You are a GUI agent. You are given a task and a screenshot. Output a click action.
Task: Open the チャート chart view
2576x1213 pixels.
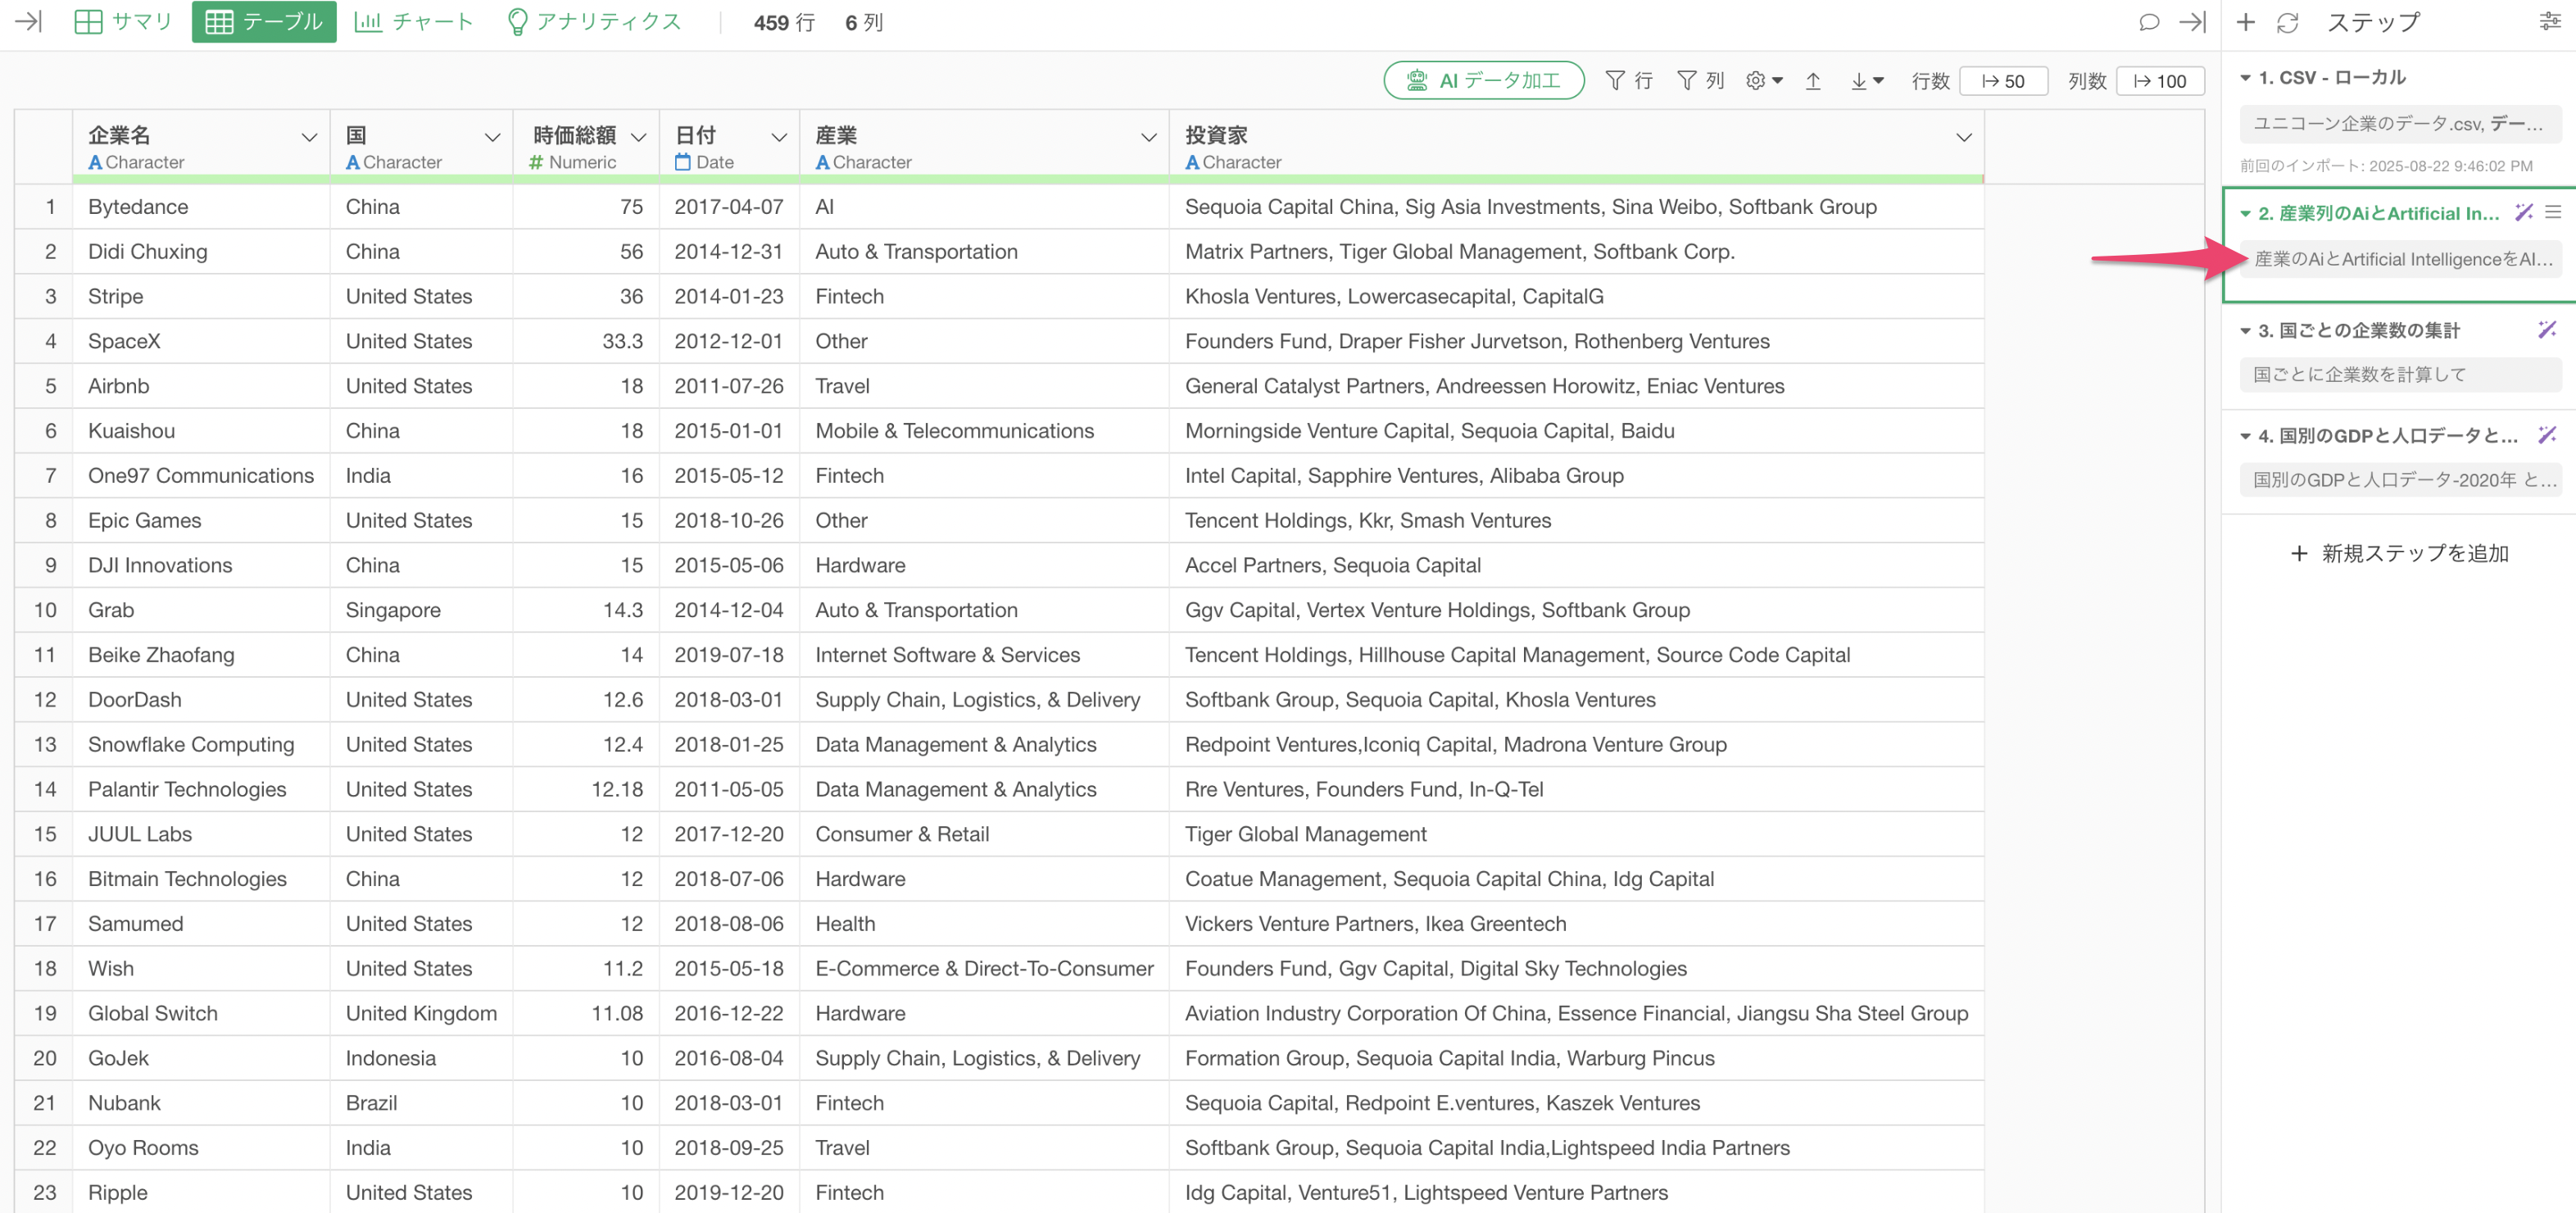click(413, 21)
